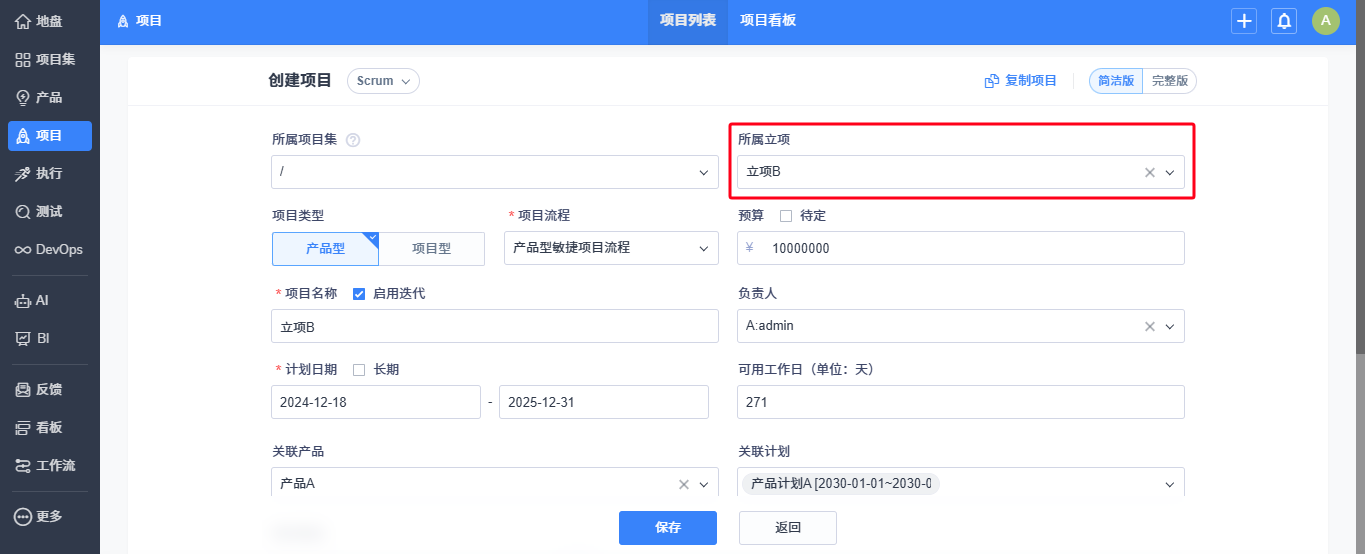This screenshot has width=1365, height=554.
Task: Uncheck the 启用迭代 checkbox
Action: click(x=359, y=294)
